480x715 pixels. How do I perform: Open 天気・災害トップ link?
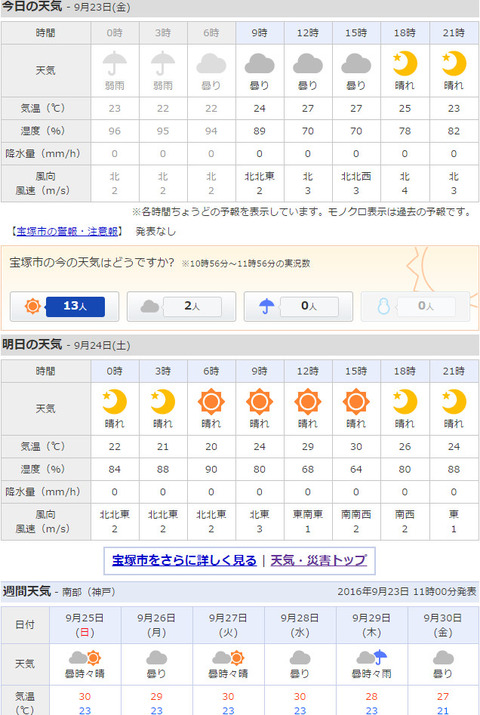[318, 560]
